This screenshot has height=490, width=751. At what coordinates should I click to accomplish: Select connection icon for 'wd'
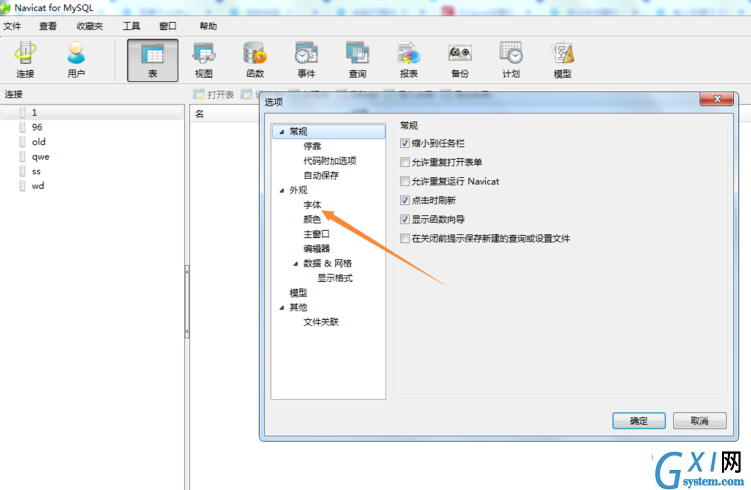tap(22, 186)
